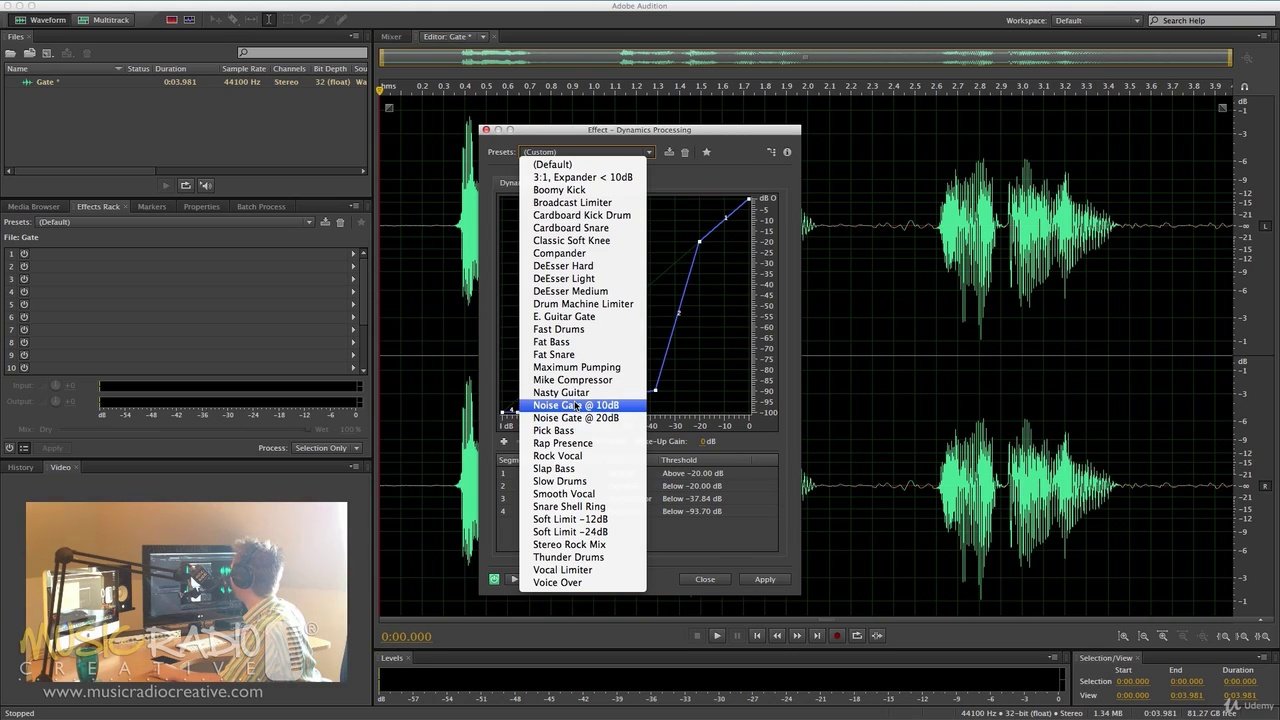The height and width of the screenshot is (720, 1280).
Task: Save dynamics preset in effect dialog
Action: click(x=669, y=152)
